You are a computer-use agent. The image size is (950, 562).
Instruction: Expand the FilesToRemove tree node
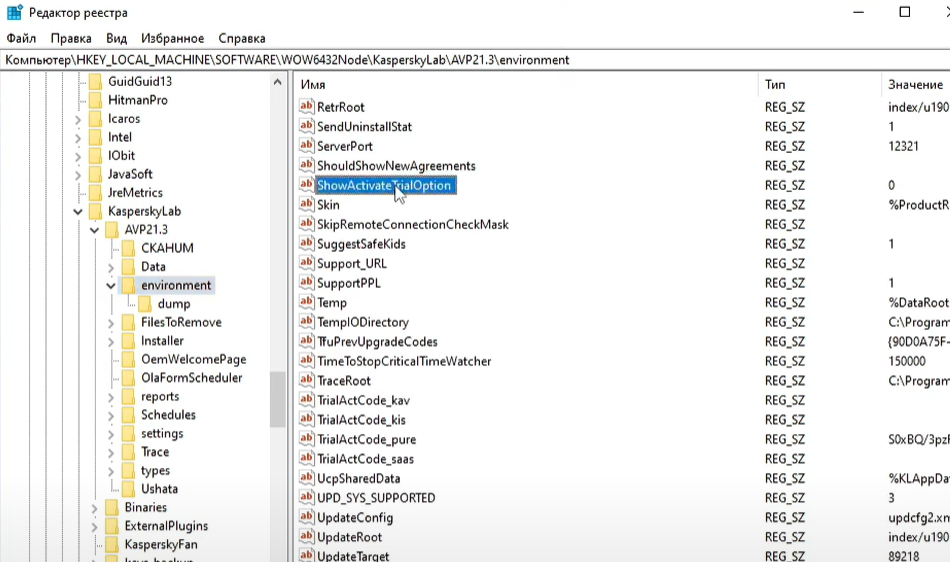[x=111, y=323]
